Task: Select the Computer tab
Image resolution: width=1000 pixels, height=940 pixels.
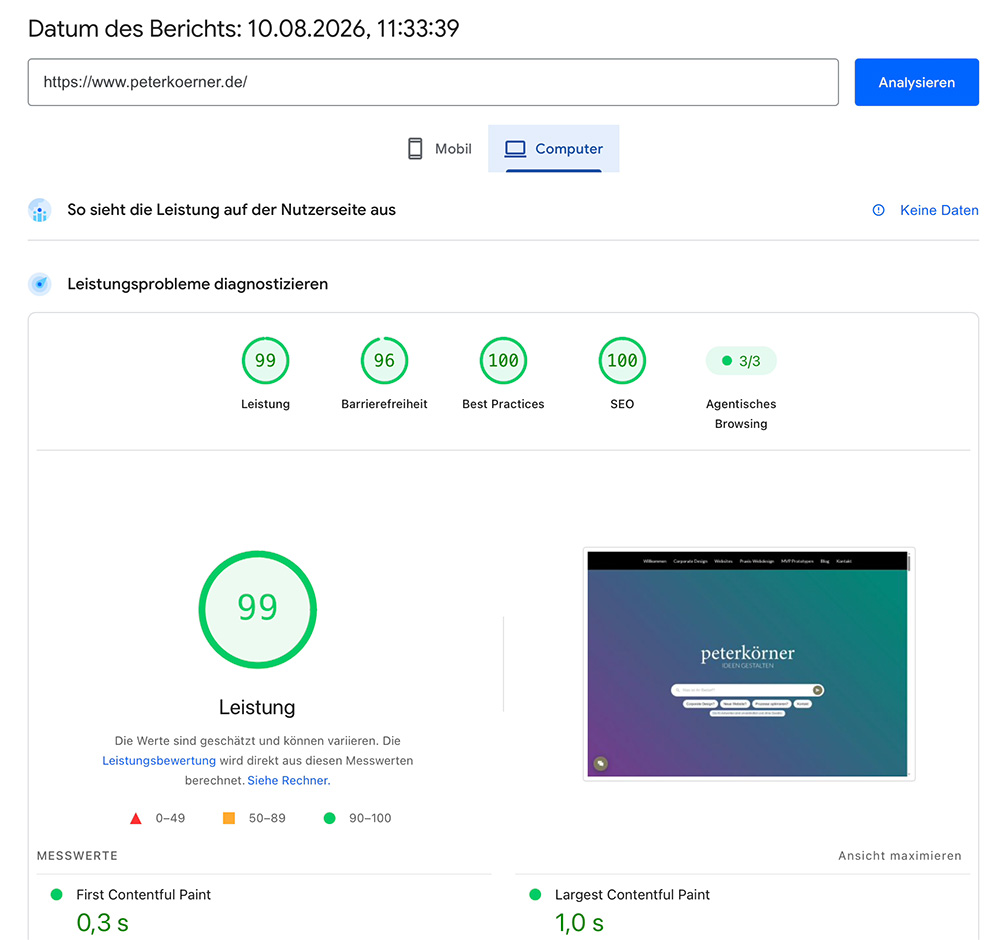Action: click(554, 149)
